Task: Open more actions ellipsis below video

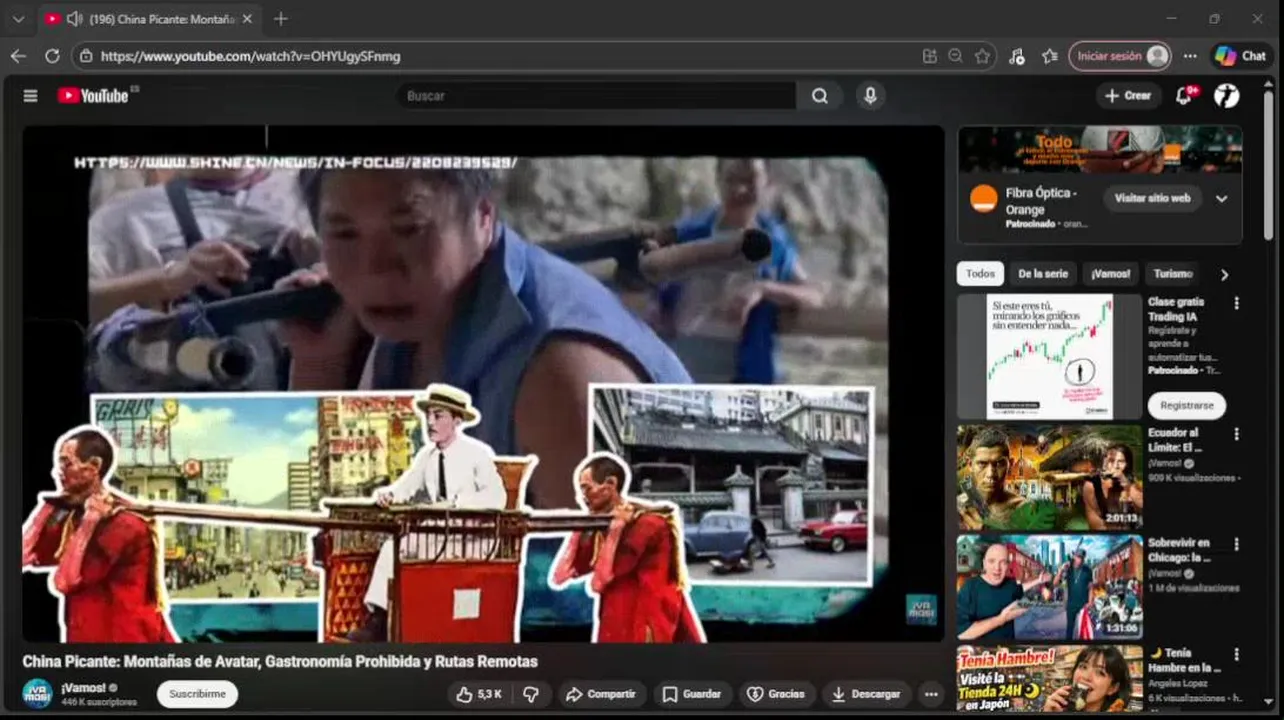Action: click(931, 694)
